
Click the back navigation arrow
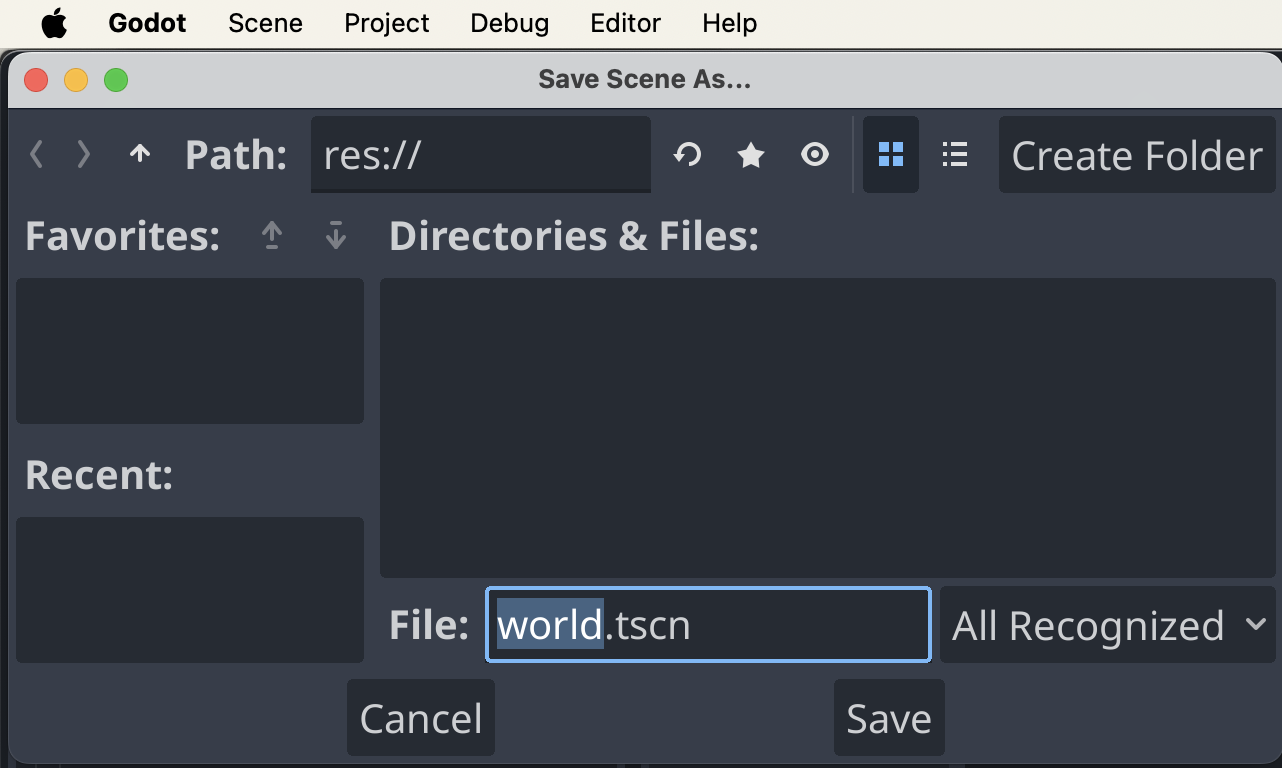click(x=36, y=154)
